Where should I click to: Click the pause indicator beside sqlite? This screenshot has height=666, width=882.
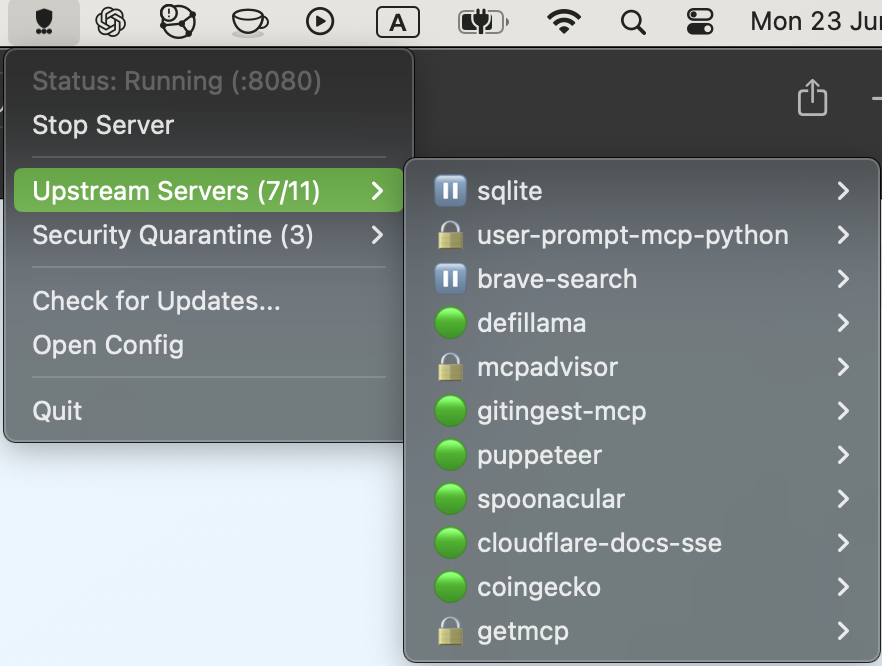tap(450, 190)
